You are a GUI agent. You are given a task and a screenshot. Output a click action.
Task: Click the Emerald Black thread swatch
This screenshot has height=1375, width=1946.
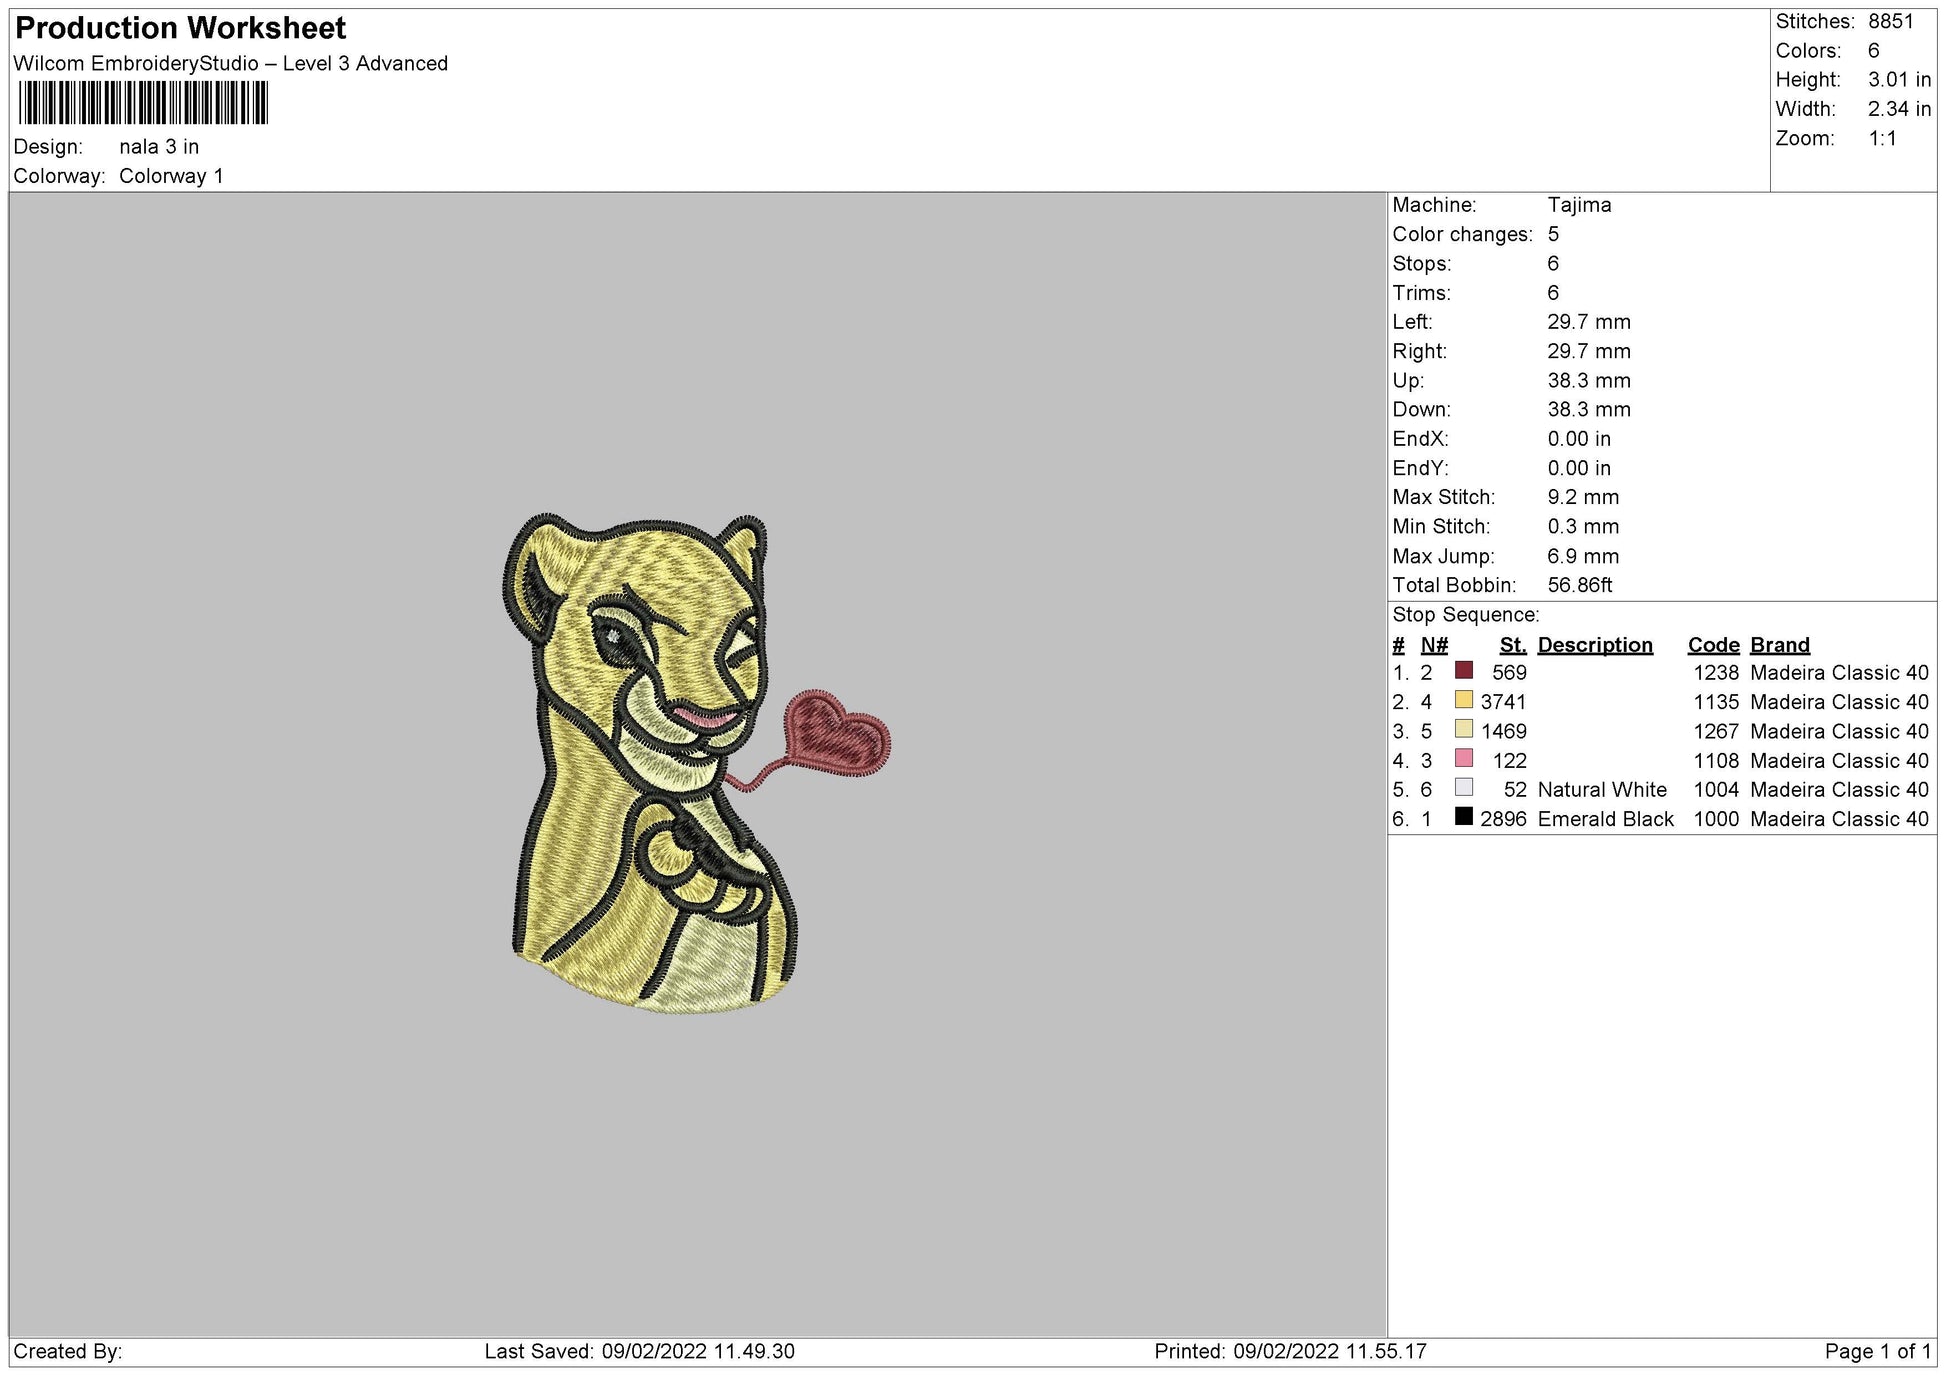coord(1464,817)
